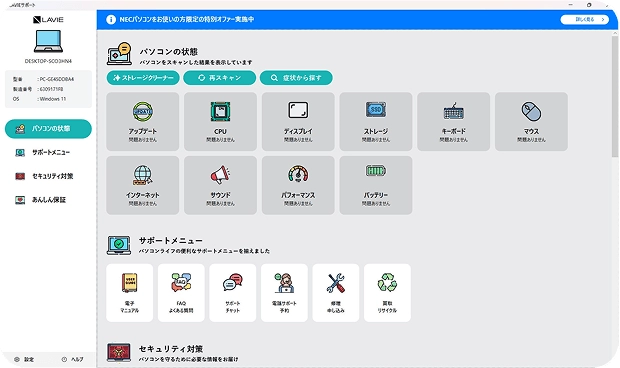Open the サポートチャット card
This screenshot has width=620, height=368.
coord(232,293)
